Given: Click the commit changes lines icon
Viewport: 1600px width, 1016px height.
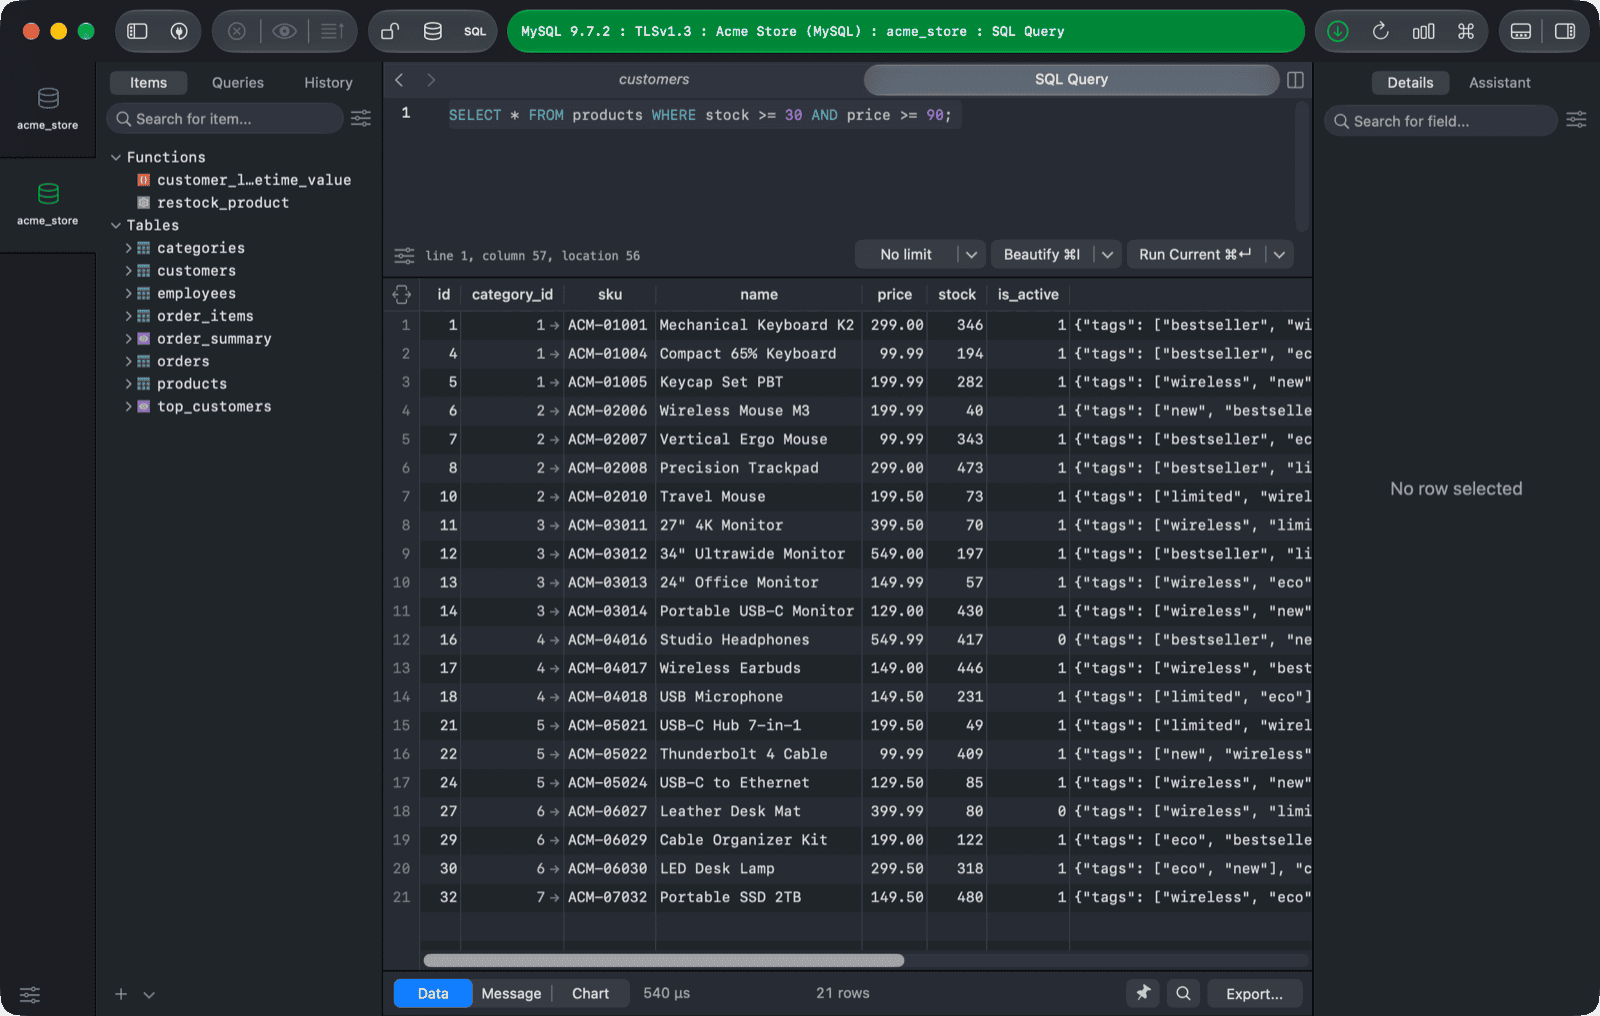Looking at the screenshot, I should coord(333,31).
